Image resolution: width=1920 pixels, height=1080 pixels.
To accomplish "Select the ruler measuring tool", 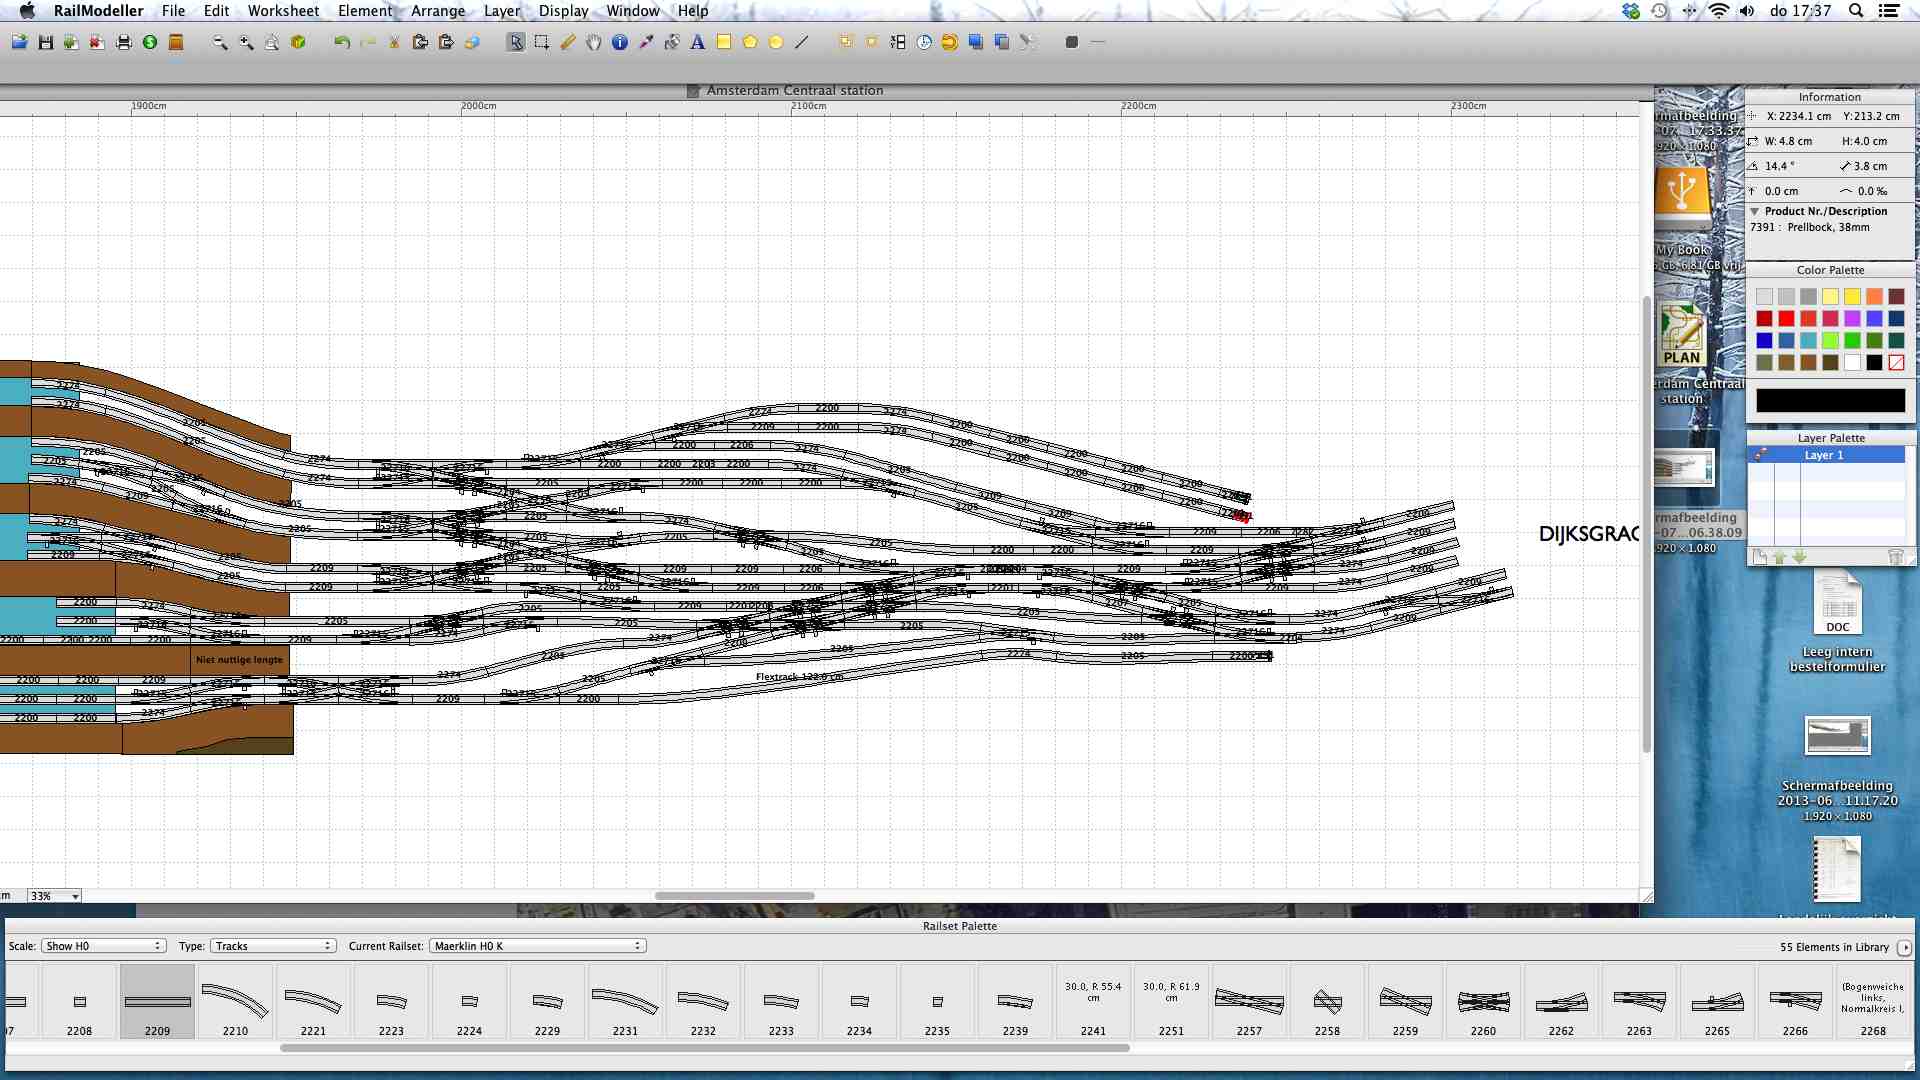I will pyautogui.click(x=568, y=42).
